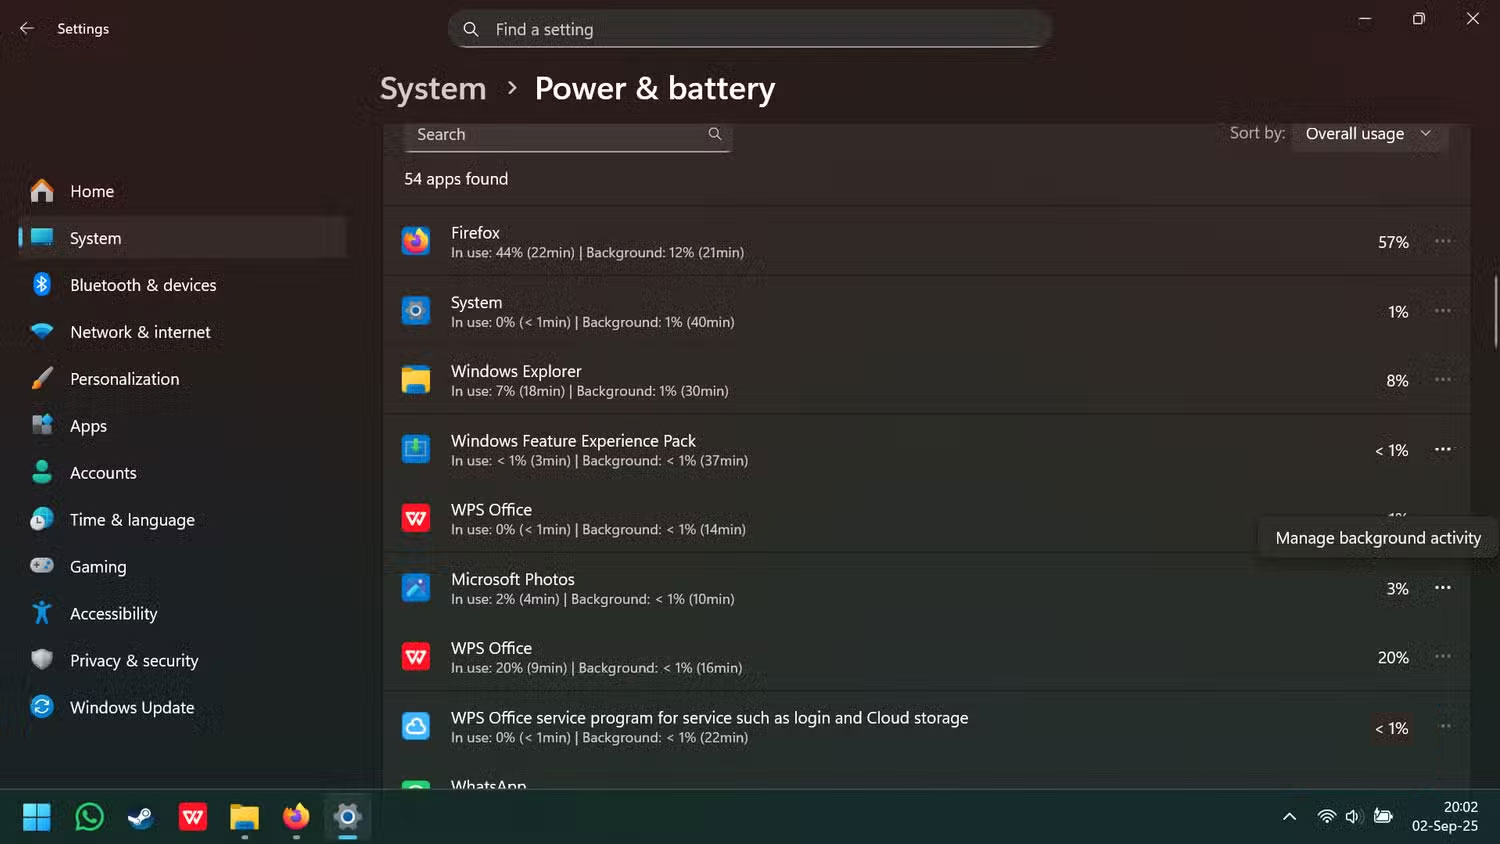The height and width of the screenshot is (844, 1500).
Task: Click the Firefox icon in the app list
Action: pos(415,241)
